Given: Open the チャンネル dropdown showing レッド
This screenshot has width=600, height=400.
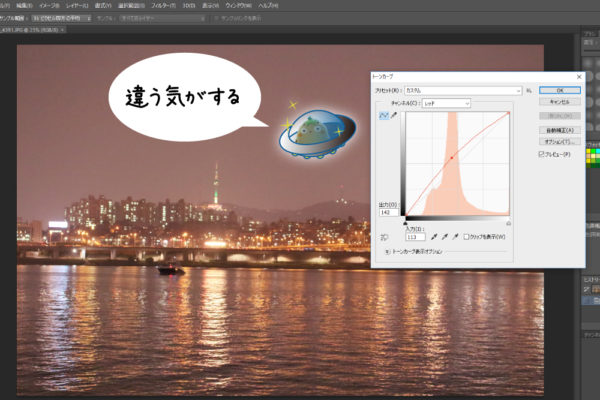Looking at the screenshot, I should (x=445, y=103).
